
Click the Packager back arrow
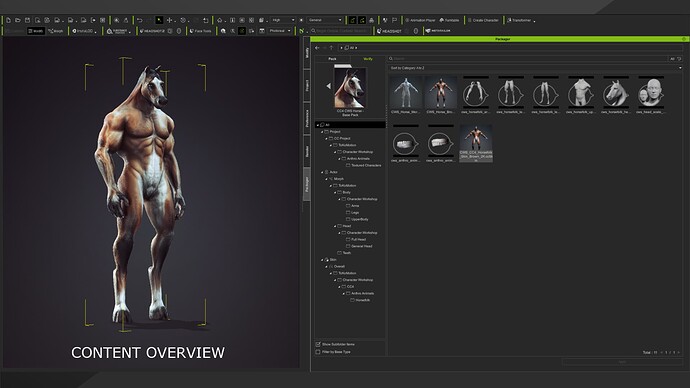(317, 48)
